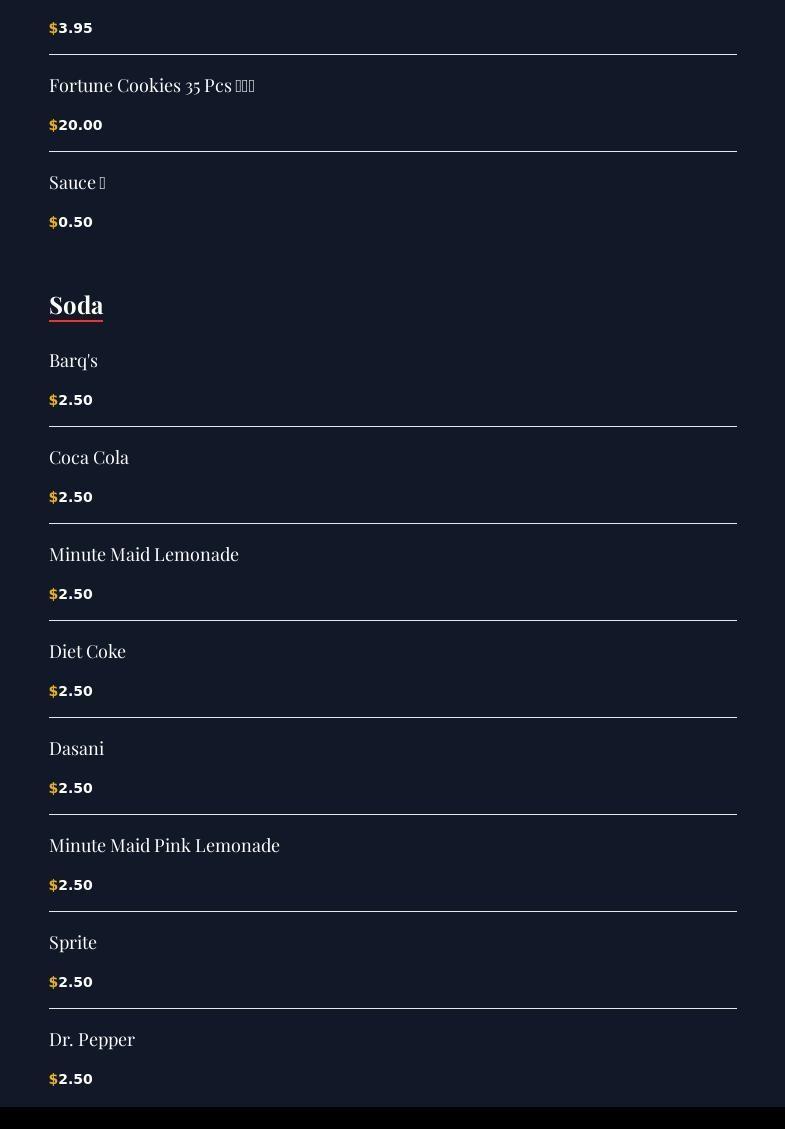Click the $0.50 Sauce price

pyautogui.click(x=71, y=222)
